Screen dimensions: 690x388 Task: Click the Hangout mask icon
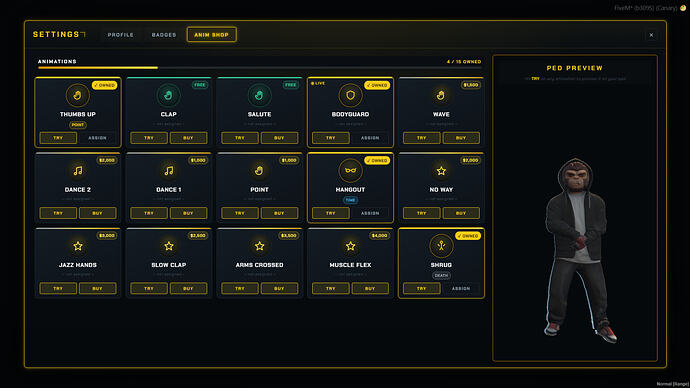pos(350,171)
